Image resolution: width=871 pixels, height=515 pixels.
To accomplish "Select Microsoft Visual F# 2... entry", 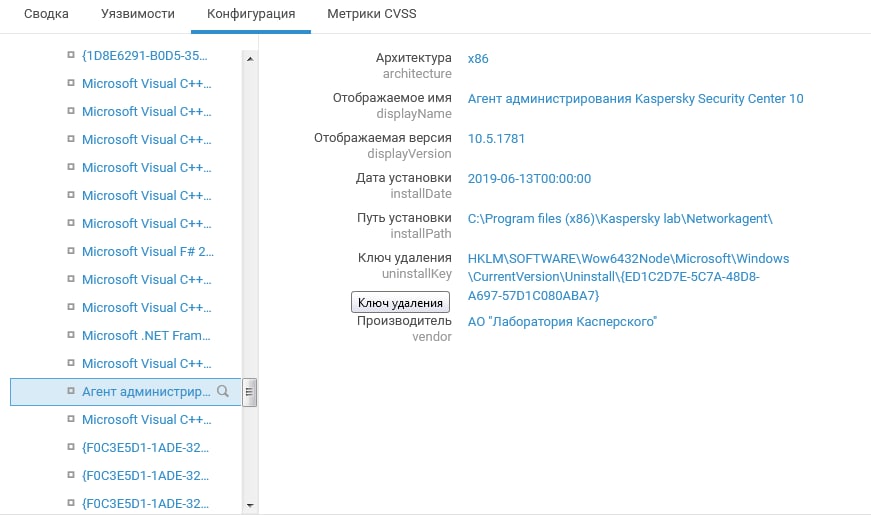I will click(148, 251).
